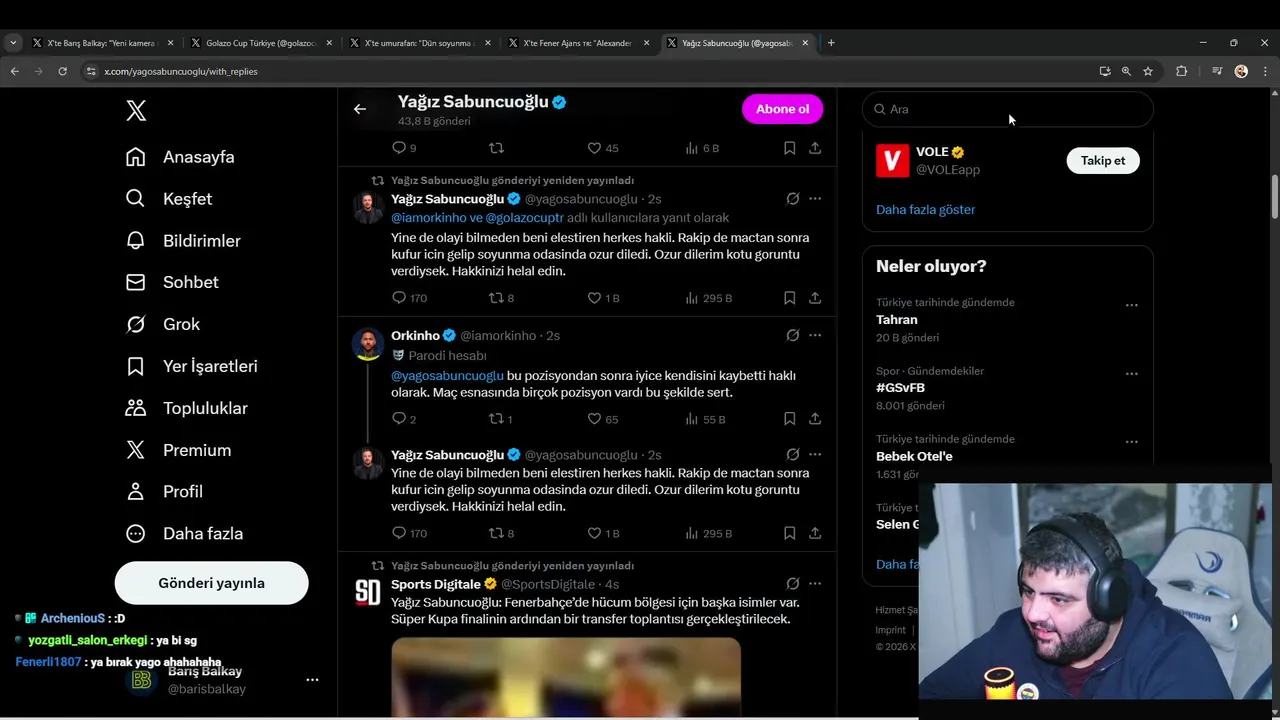Switch to the X'te Fener Ajans tab

pos(579,43)
